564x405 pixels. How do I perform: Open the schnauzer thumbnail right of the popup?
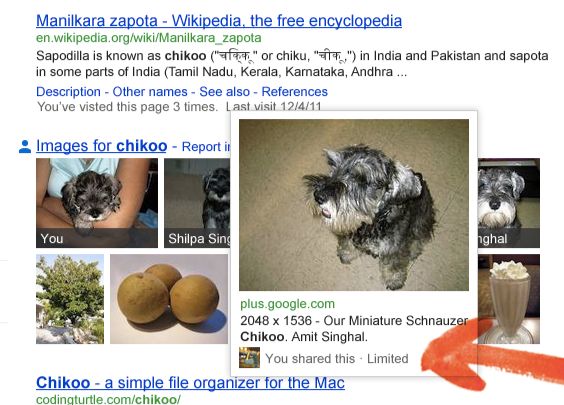509,203
